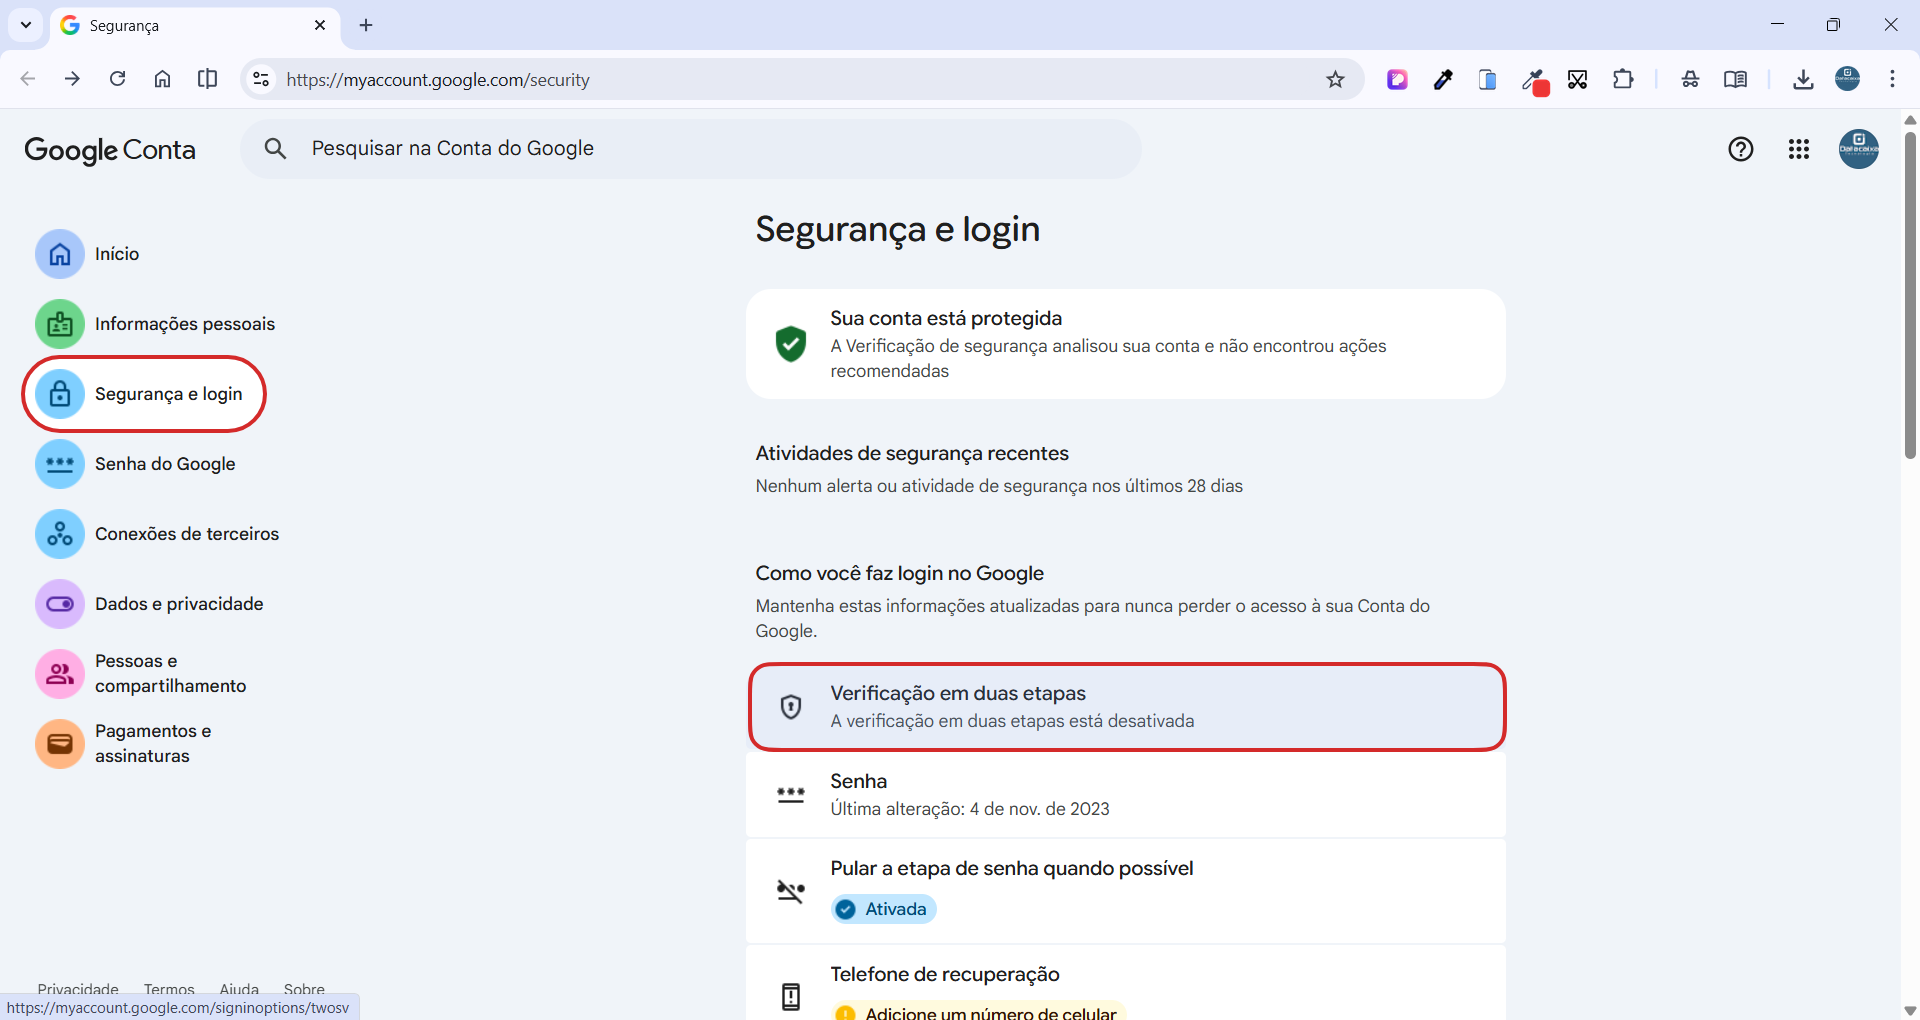Click the incognito hat extension icon
Viewport: 1920px width, 1020px height.
pos(1690,79)
